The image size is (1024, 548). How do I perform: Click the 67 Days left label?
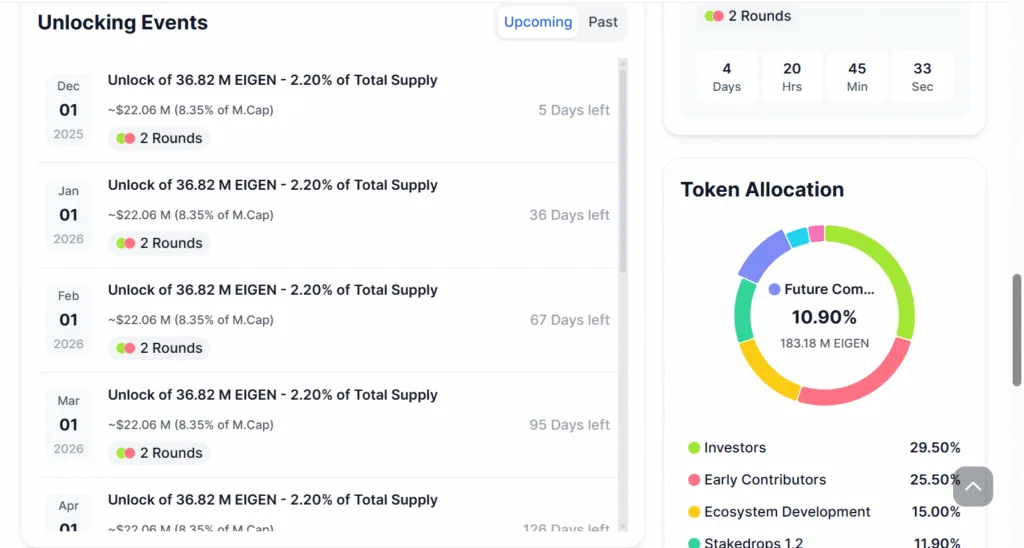coord(569,320)
